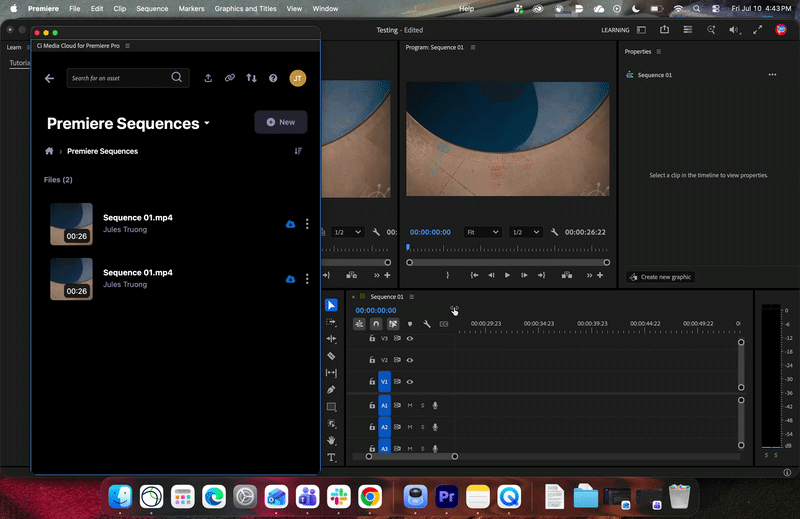Click the New button
This screenshot has width=800, height=519.
coord(281,122)
